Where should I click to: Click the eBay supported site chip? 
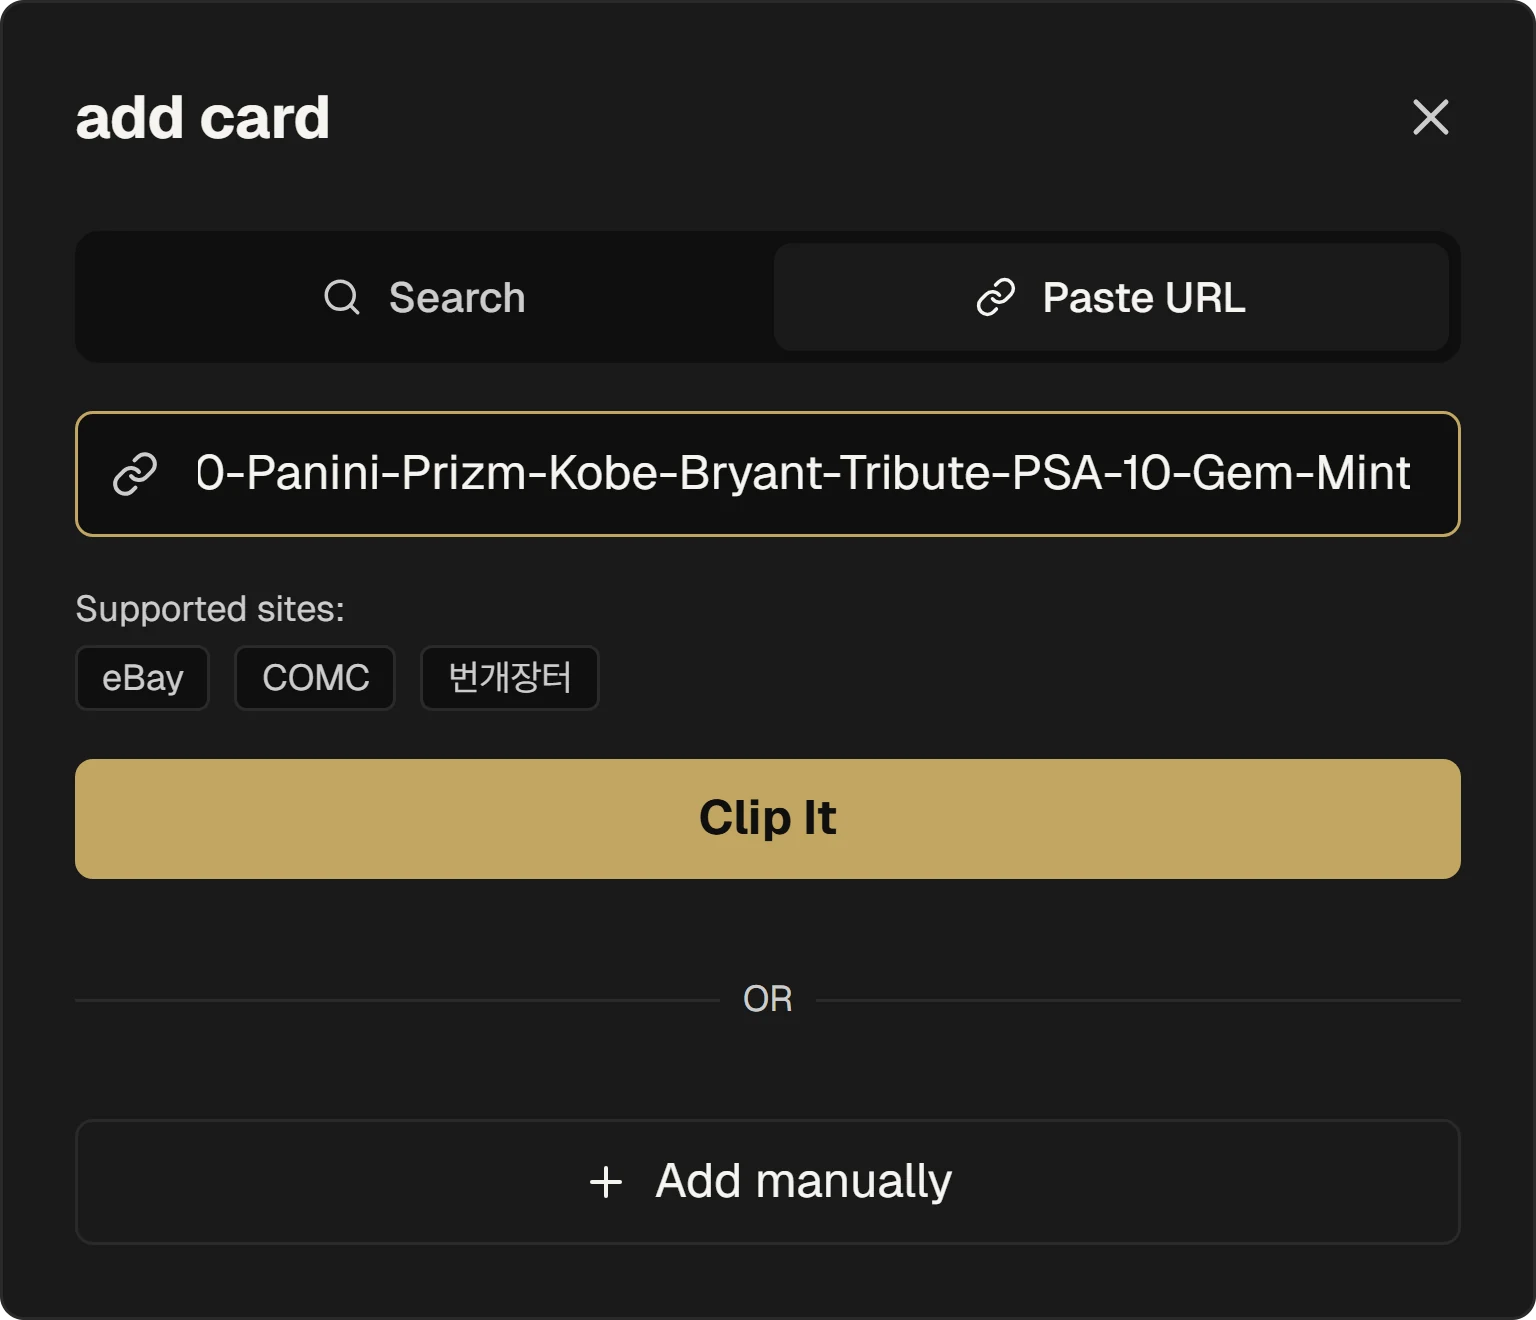tap(142, 678)
